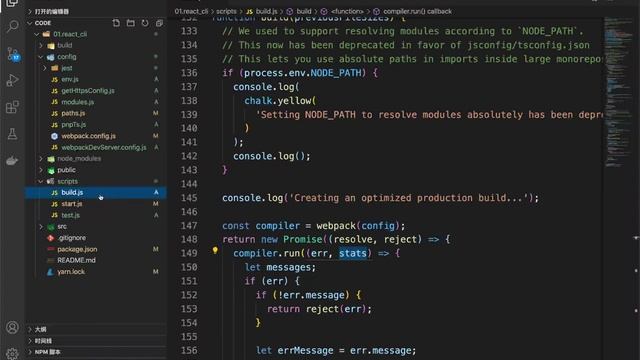Click 01.react_cli in the breadcrumb
This screenshot has width=640, height=360.
(x=191, y=11)
